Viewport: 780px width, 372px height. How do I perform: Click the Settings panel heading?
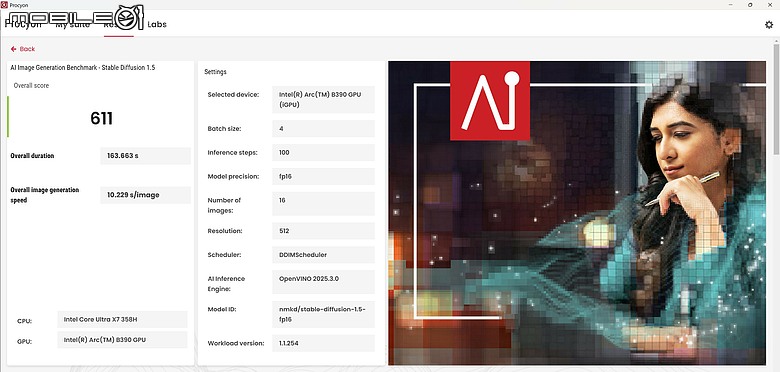coord(215,72)
